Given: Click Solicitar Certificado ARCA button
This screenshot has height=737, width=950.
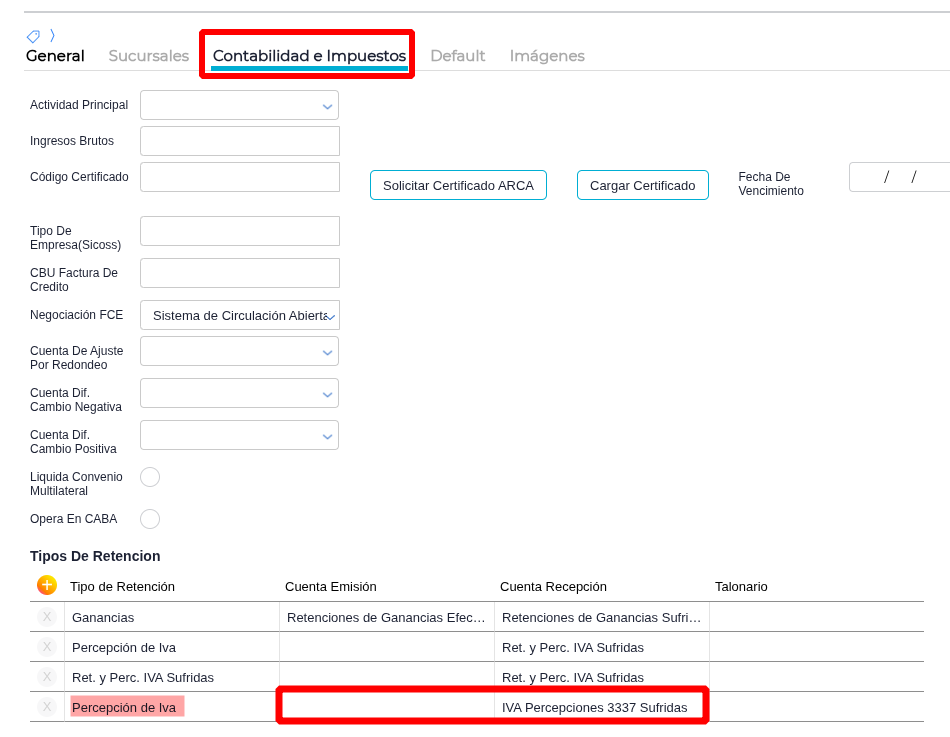Looking at the screenshot, I should tap(458, 185).
